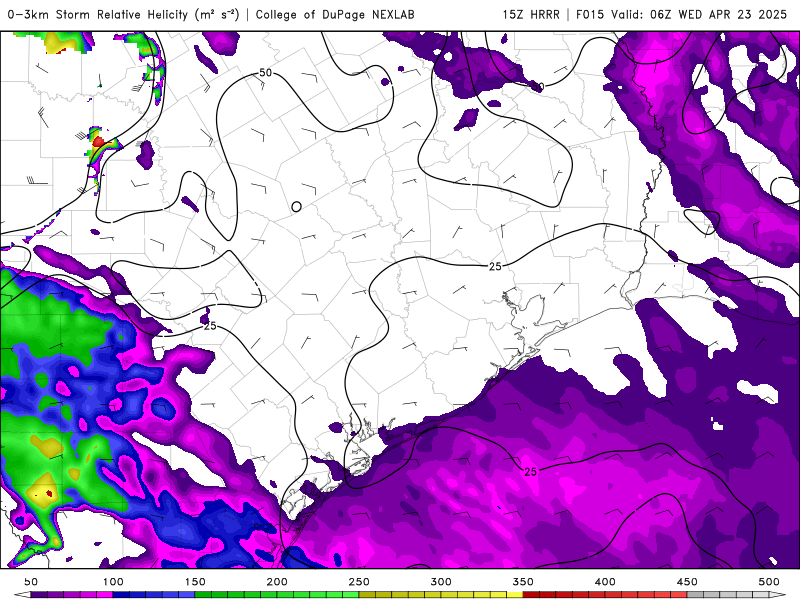Click the "50" contour label near the map top
Viewport: 800px width, 600px height.
pyautogui.click(x=265, y=73)
